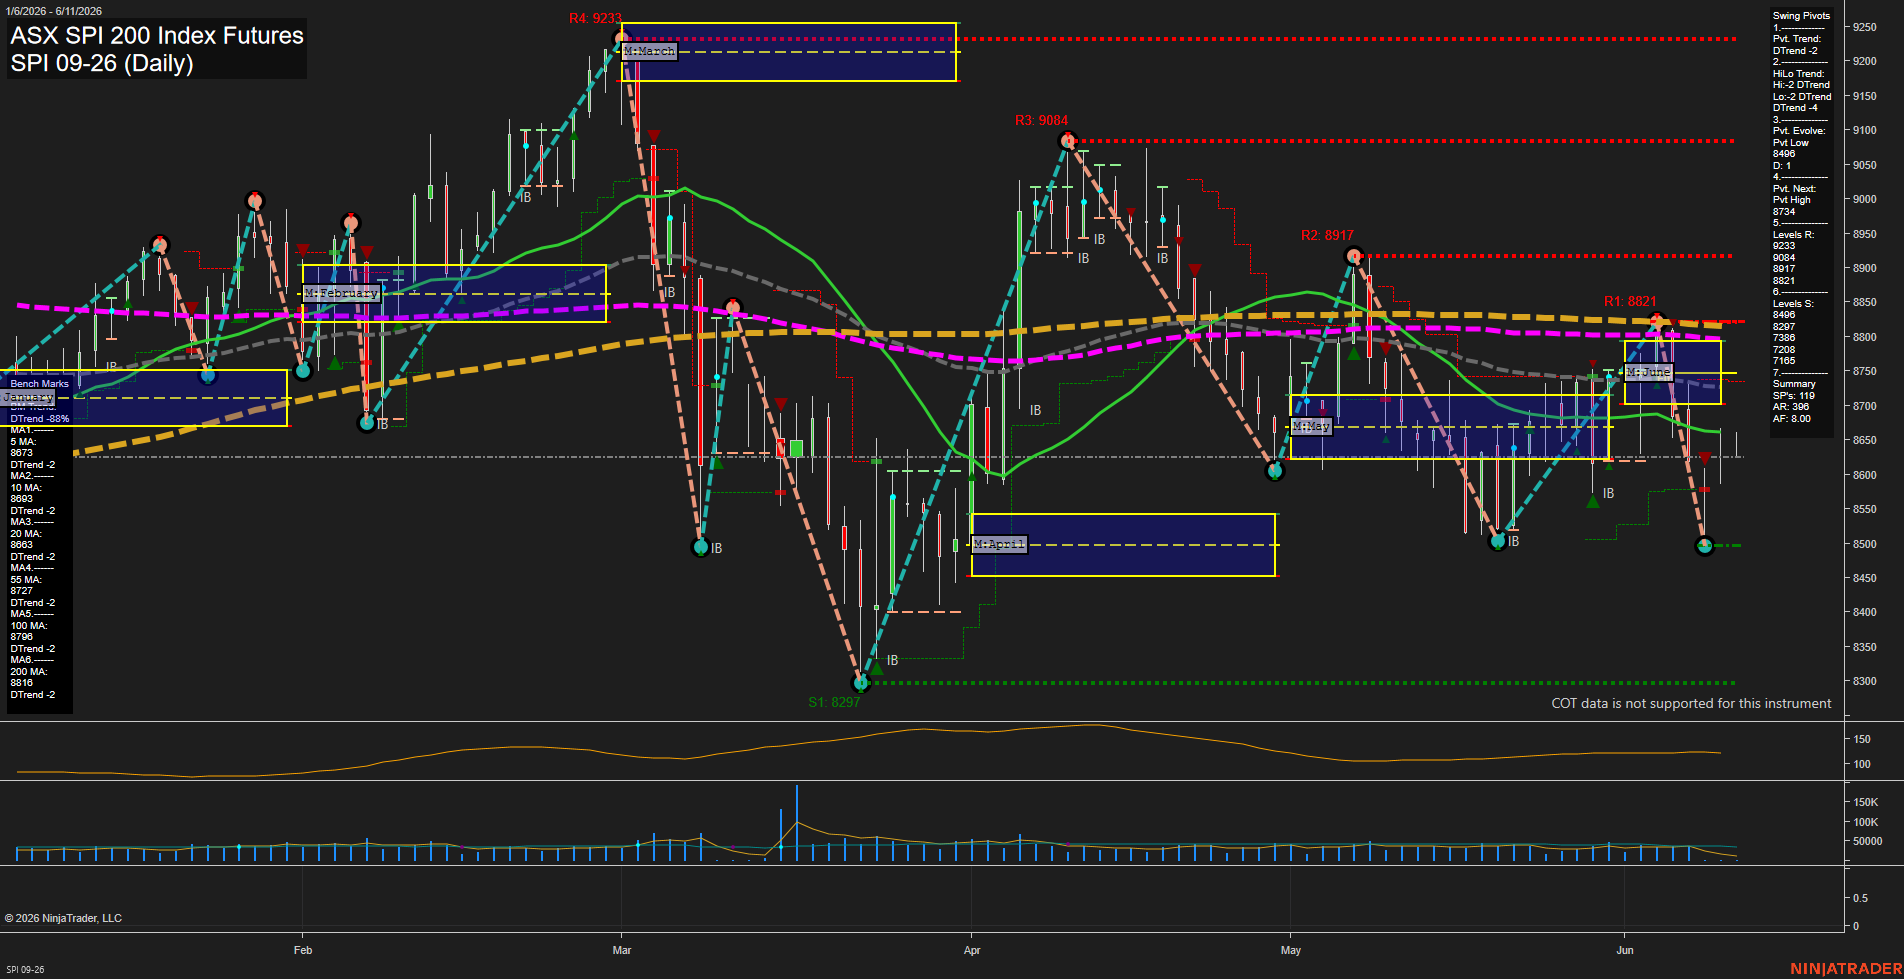The image size is (1904, 979).
Task: Select the HiLo Trend: entry
Action: coord(1798,74)
